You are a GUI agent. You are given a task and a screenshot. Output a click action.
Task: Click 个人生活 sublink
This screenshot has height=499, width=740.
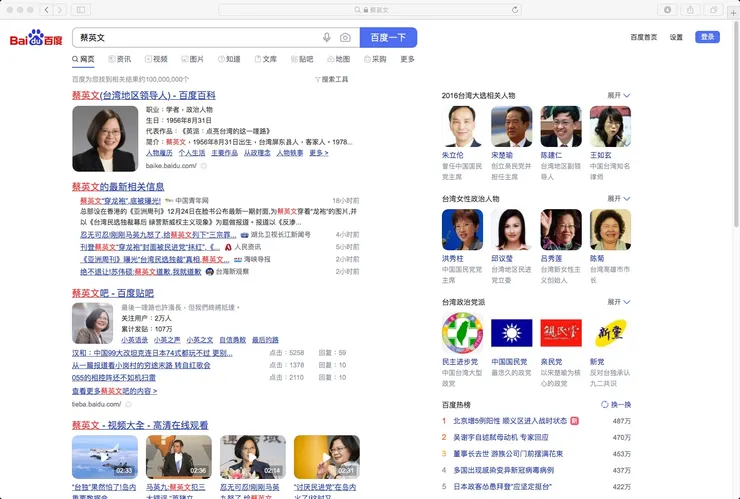[192, 153]
